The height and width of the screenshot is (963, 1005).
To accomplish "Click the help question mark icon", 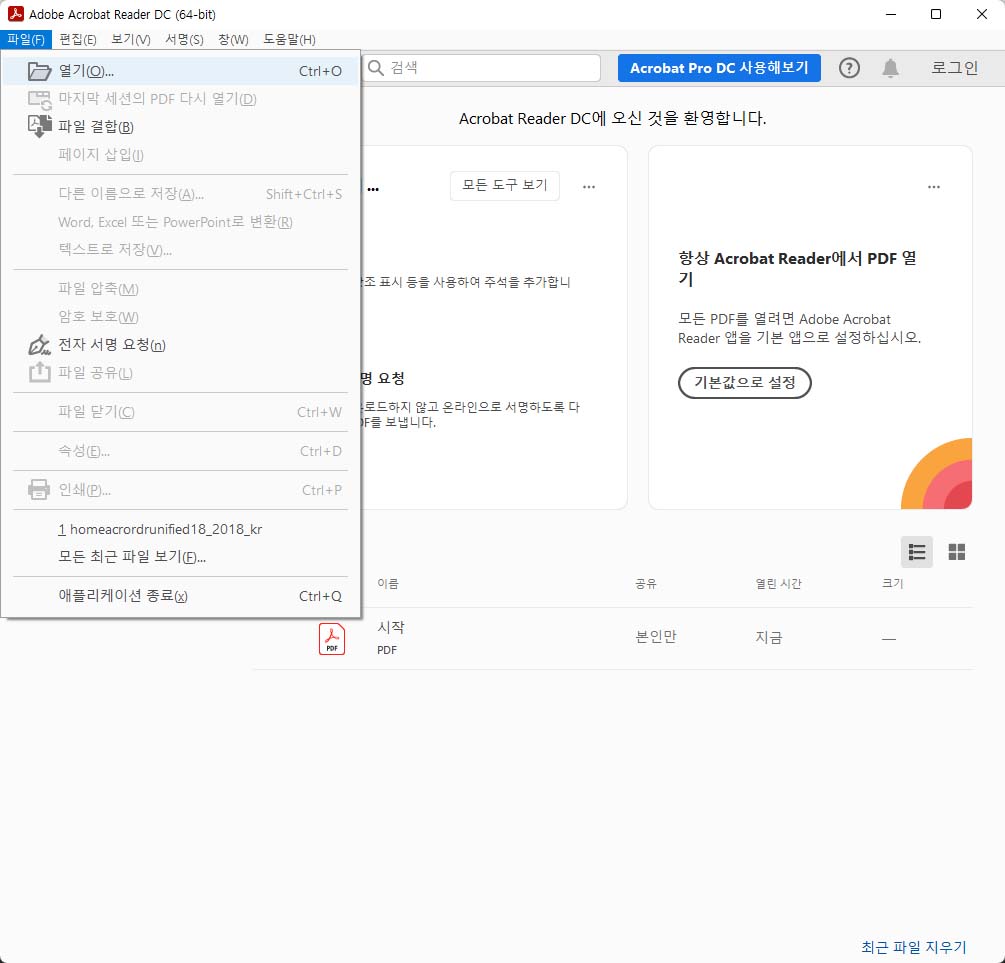I will [x=849, y=68].
